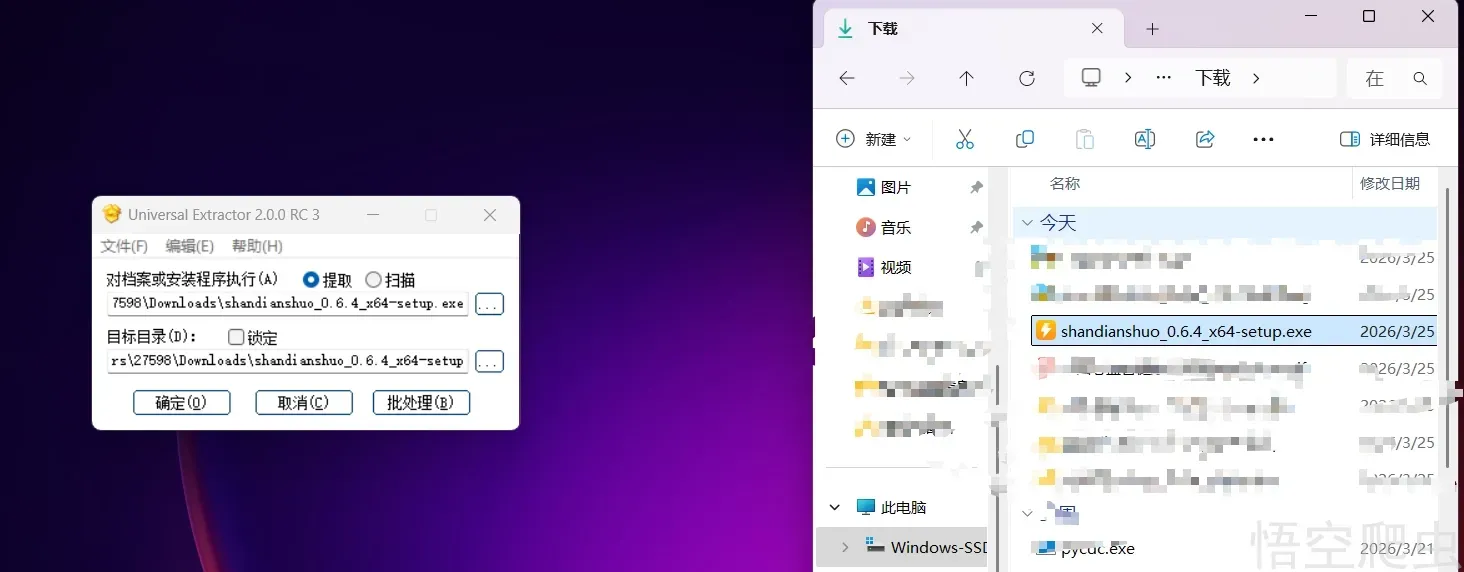
Task: Select shandianshuo_0.6.4_x64-setup.exe in file list
Action: pos(1185,331)
